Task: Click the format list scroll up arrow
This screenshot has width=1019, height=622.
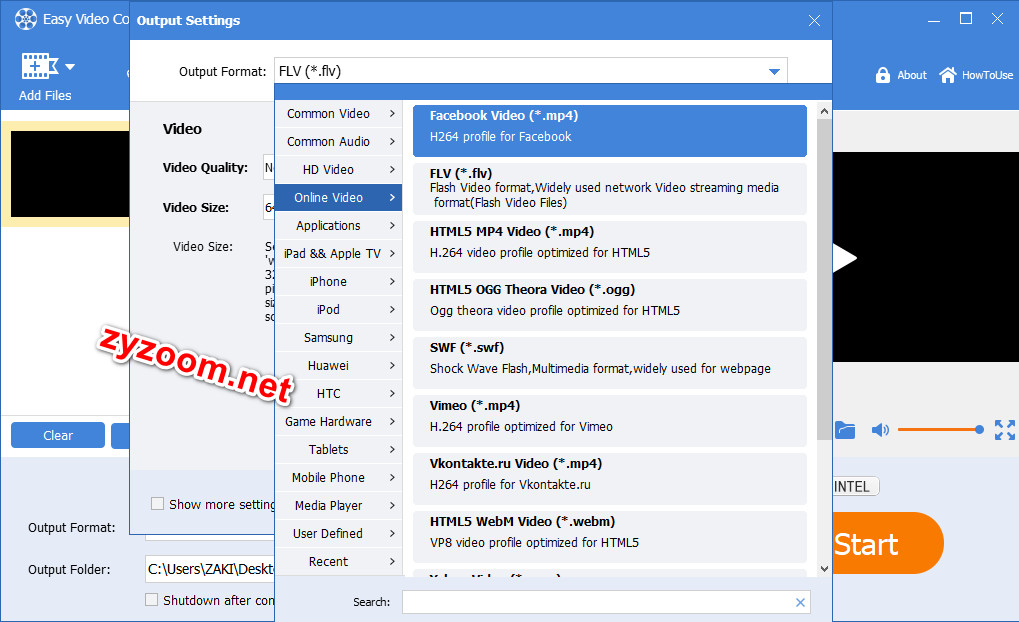Action: 824,111
